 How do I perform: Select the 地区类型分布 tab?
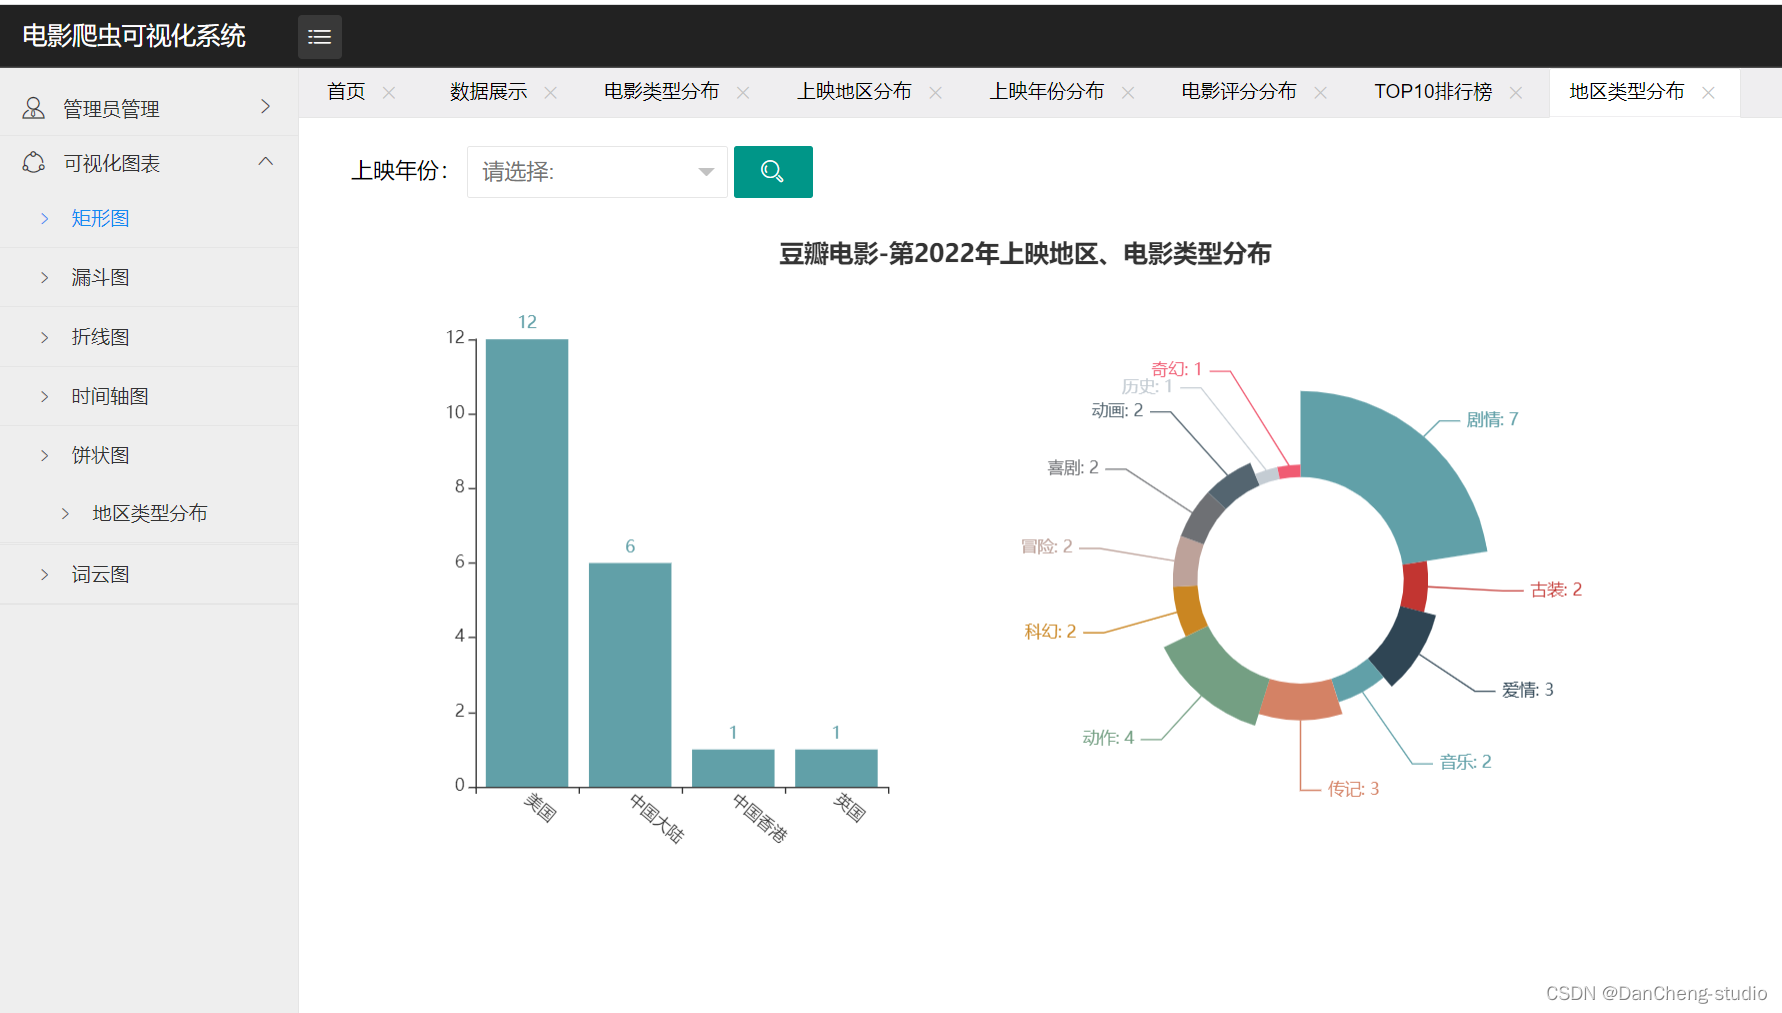click(1627, 92)
